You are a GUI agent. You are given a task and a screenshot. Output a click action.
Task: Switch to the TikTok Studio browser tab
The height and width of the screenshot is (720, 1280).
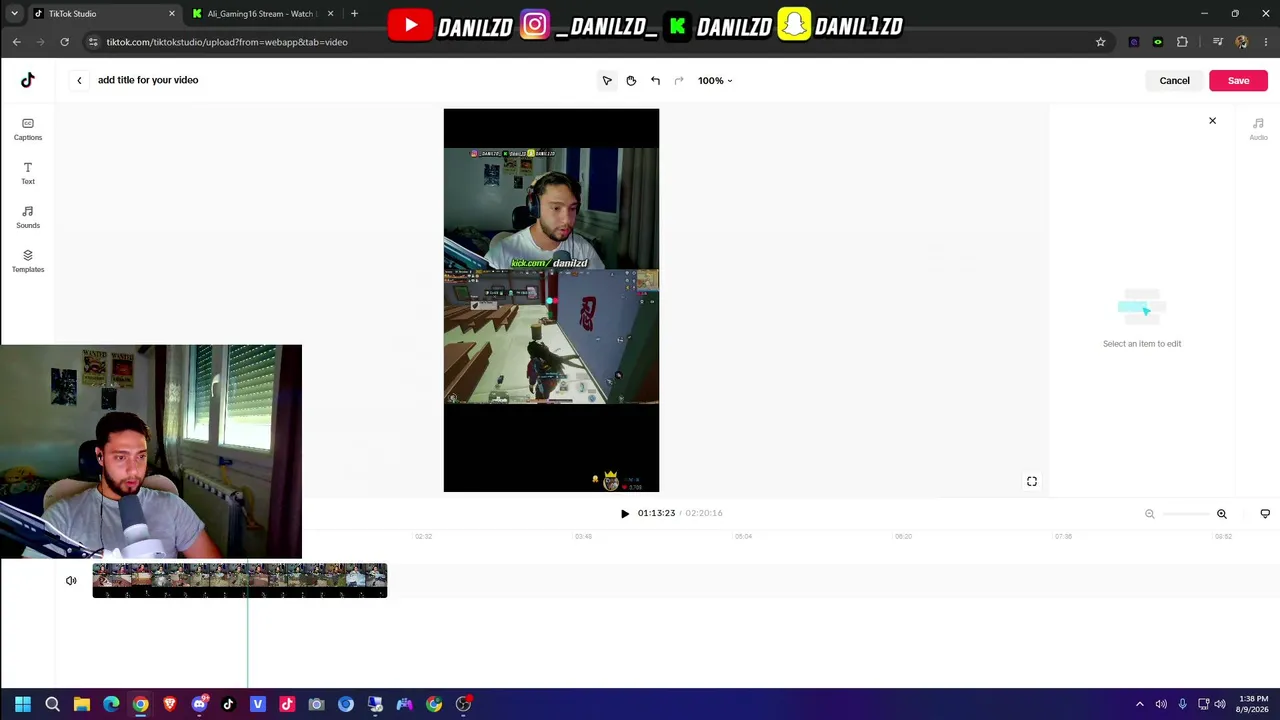(x=103, y=14)
